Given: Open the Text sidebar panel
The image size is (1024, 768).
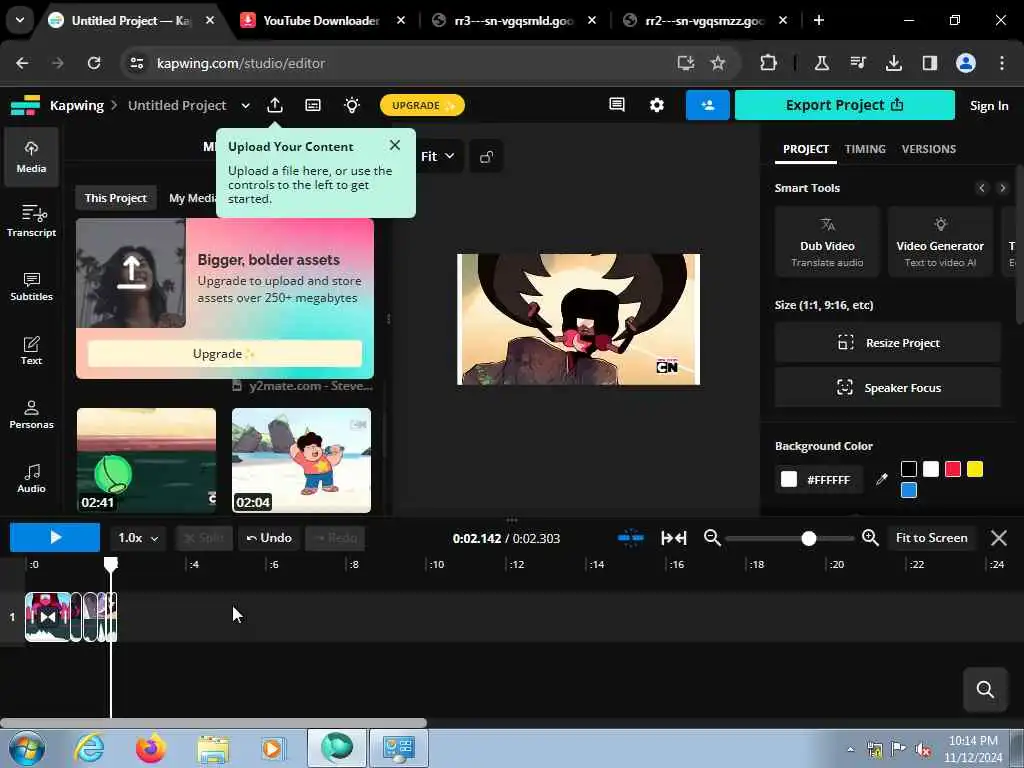Looking at the screenshot, I should [x=31, y=350].
